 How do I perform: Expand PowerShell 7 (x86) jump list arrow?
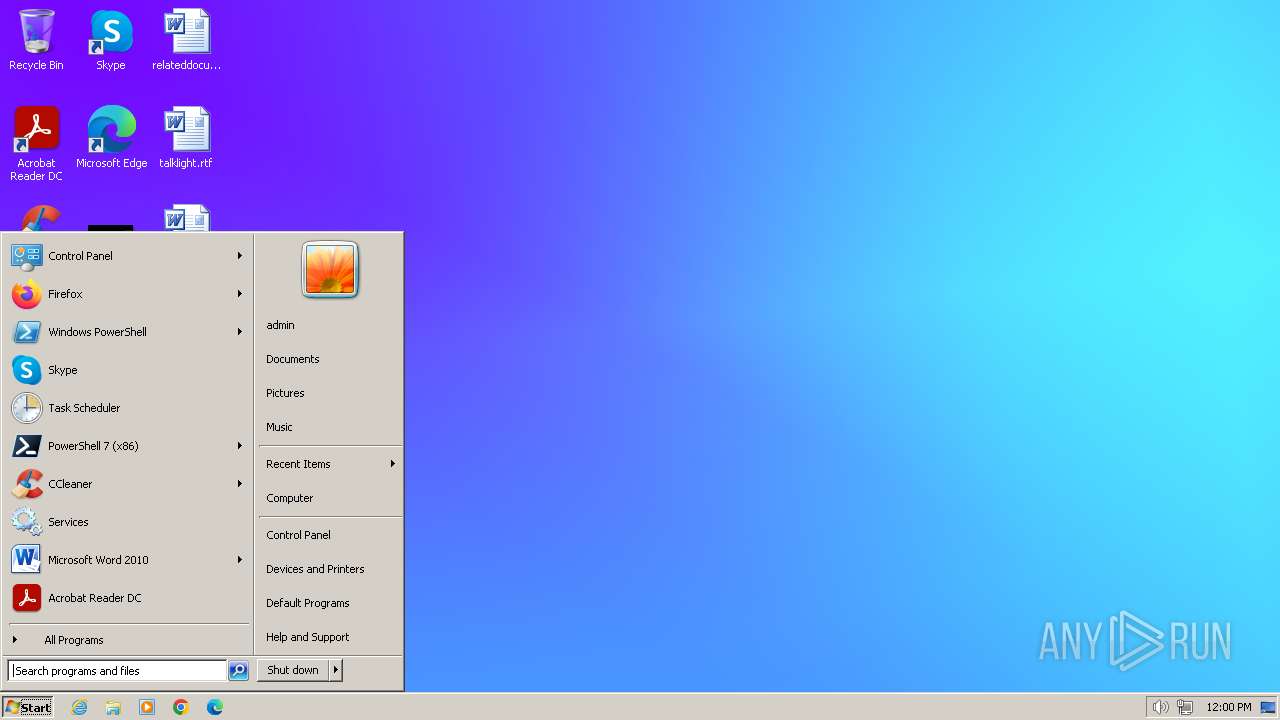240,446
